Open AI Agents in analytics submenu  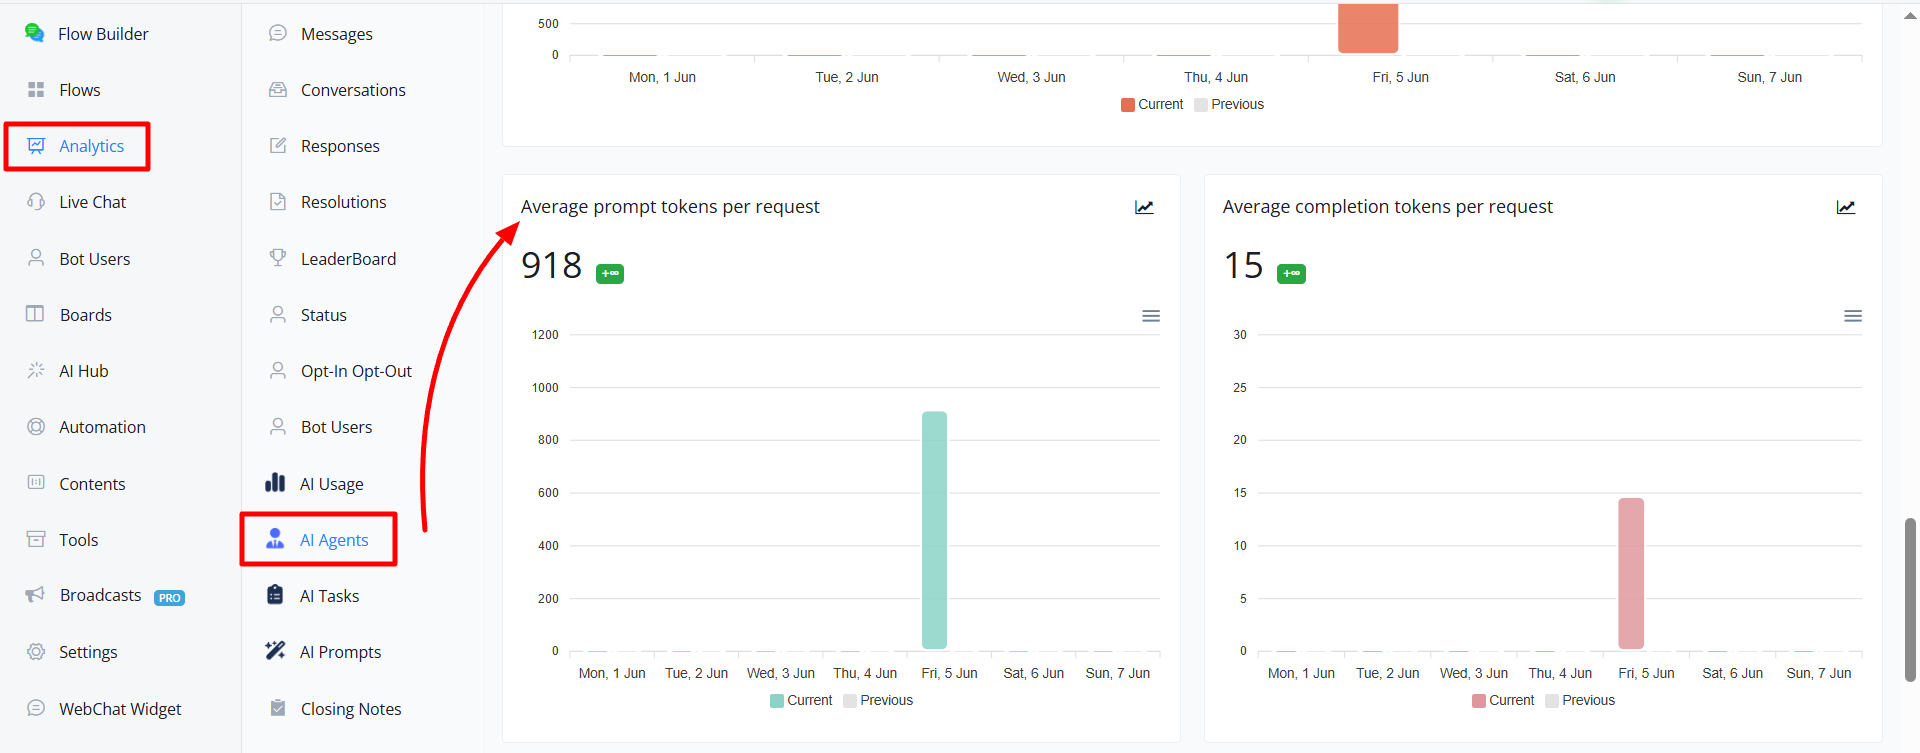coord(319,539)
